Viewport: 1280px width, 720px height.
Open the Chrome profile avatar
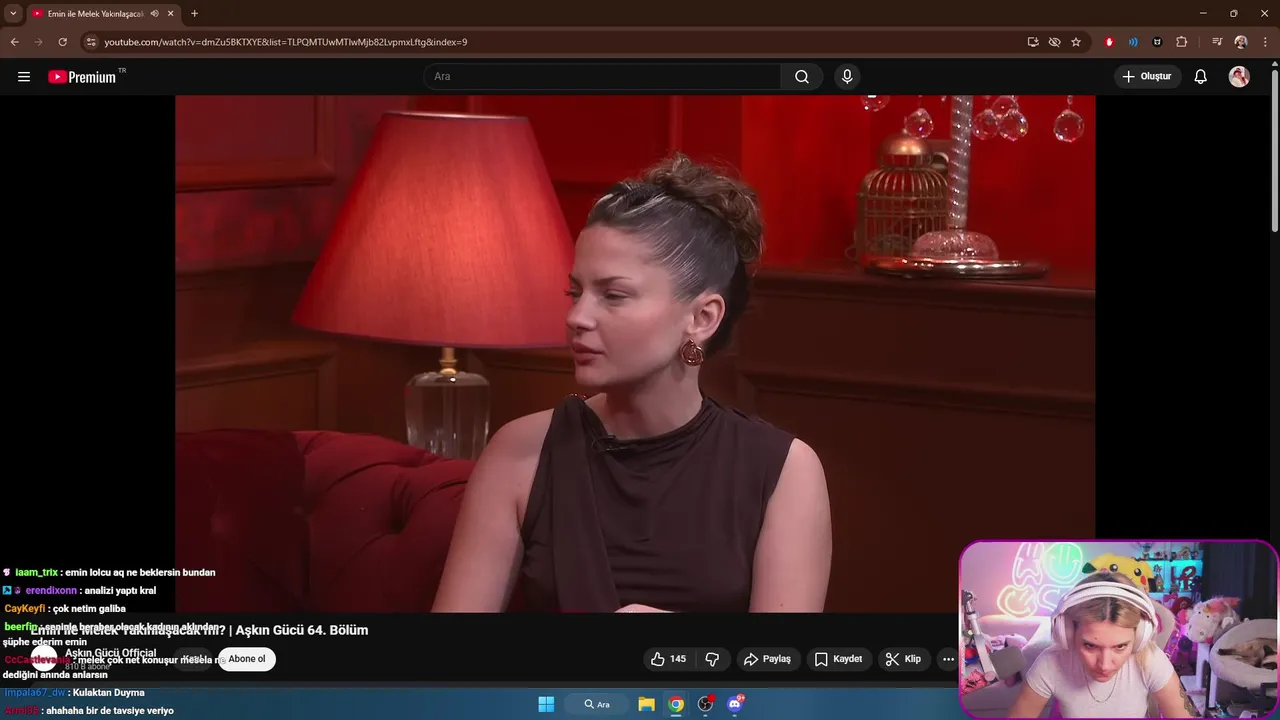1241,42
